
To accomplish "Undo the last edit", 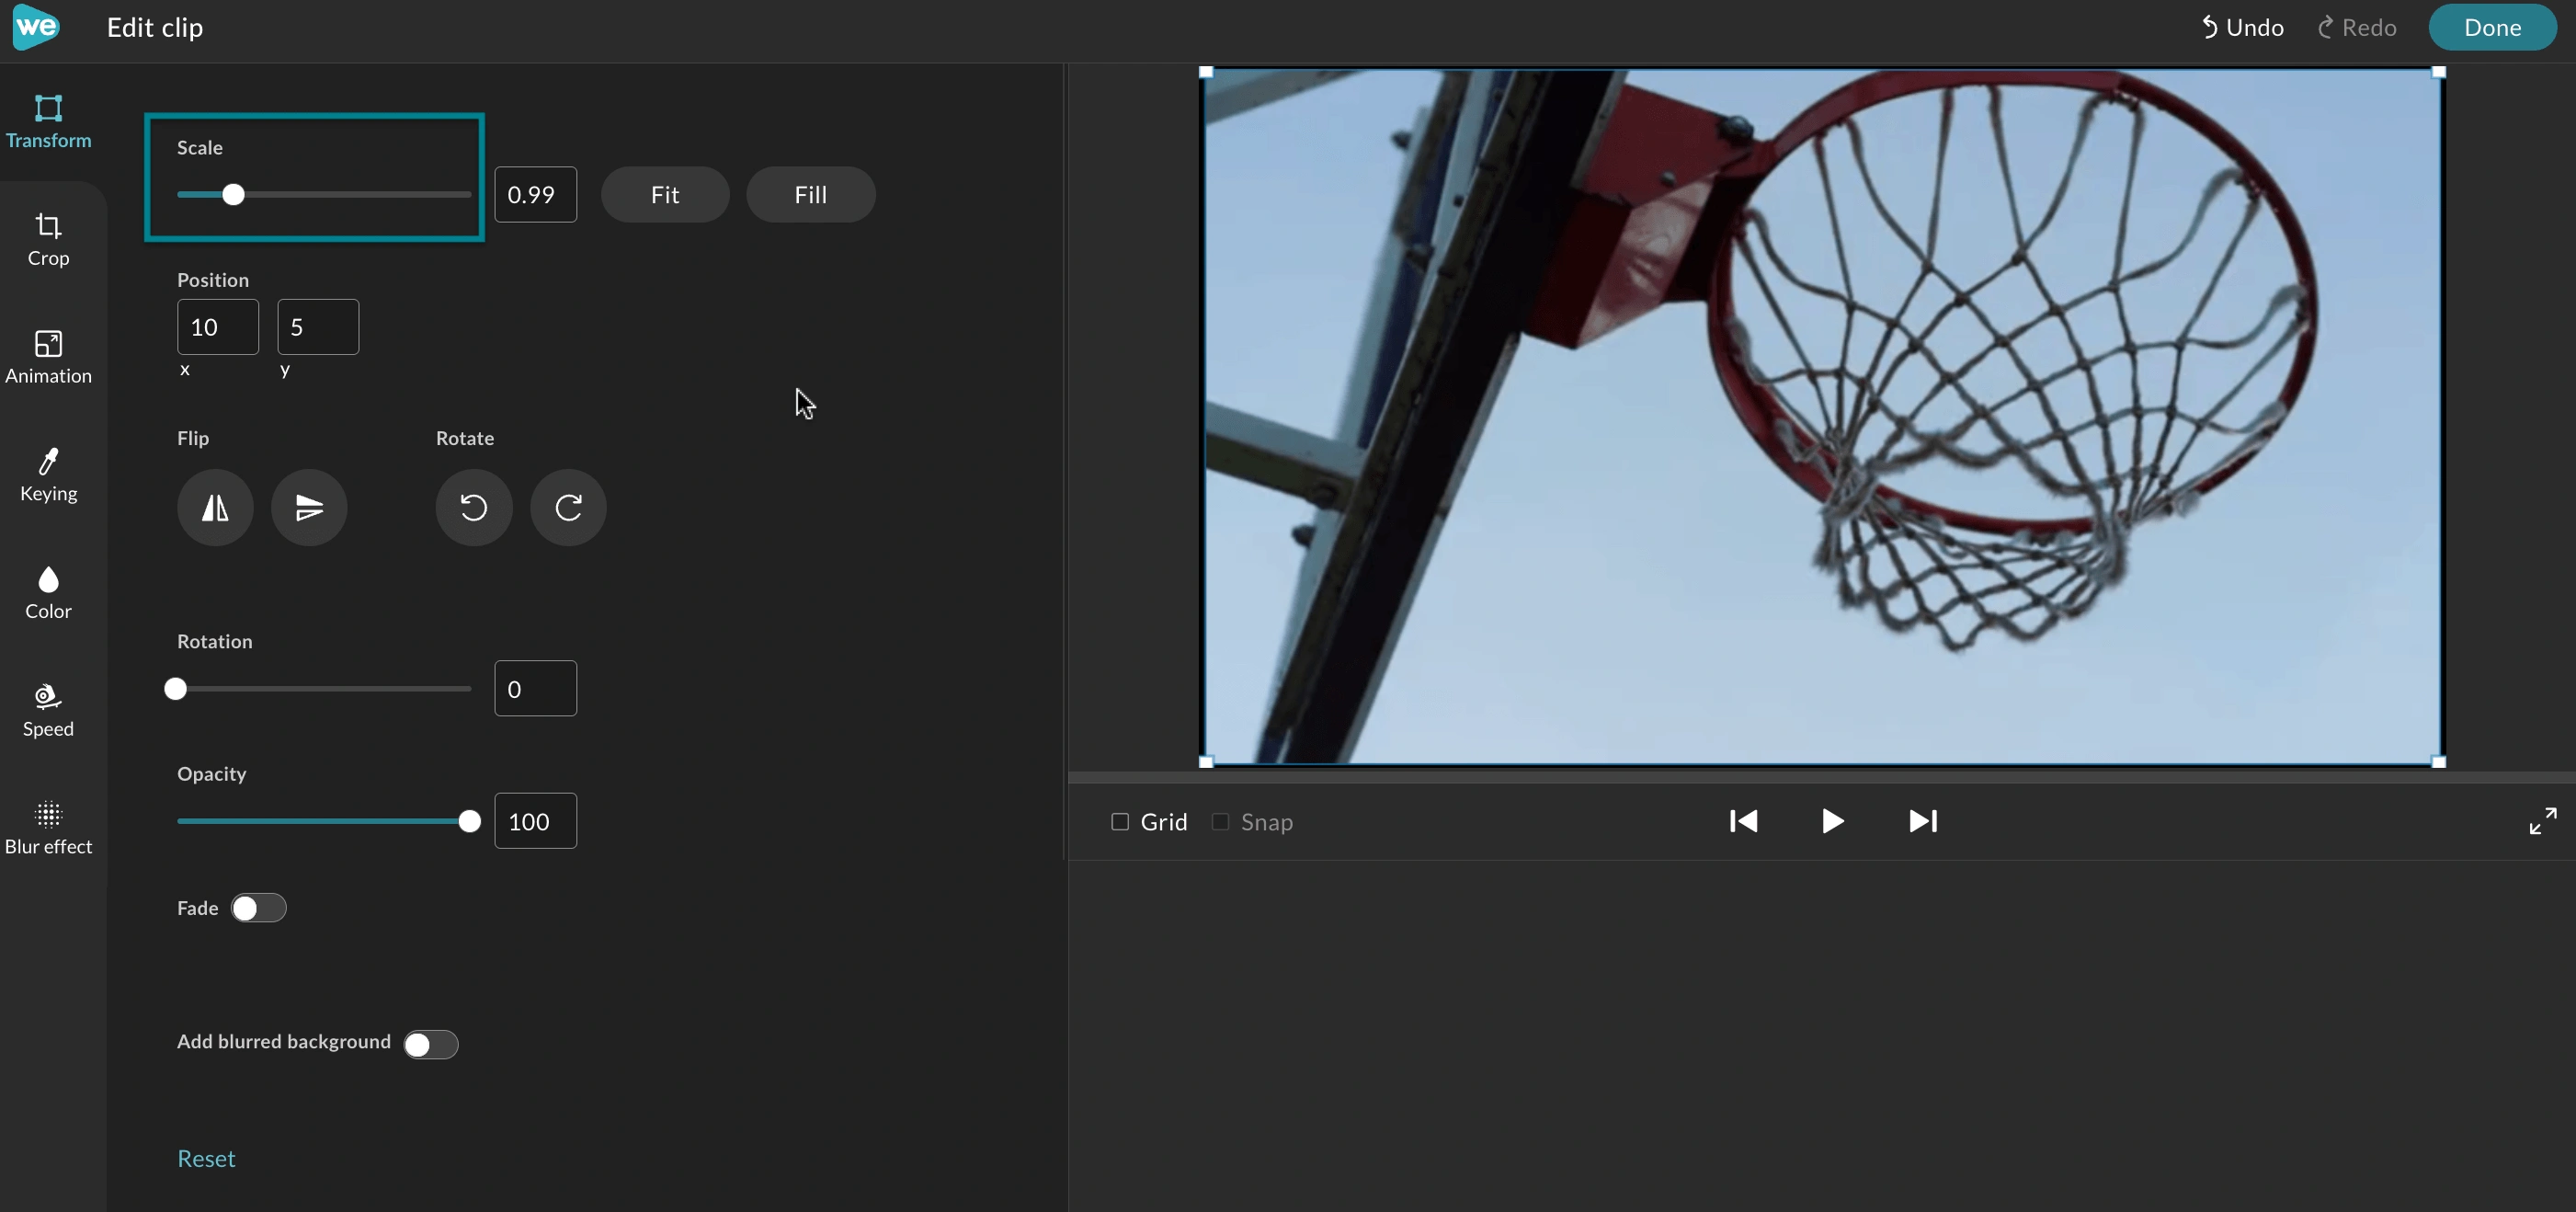I will click(x=2242, y=27).
